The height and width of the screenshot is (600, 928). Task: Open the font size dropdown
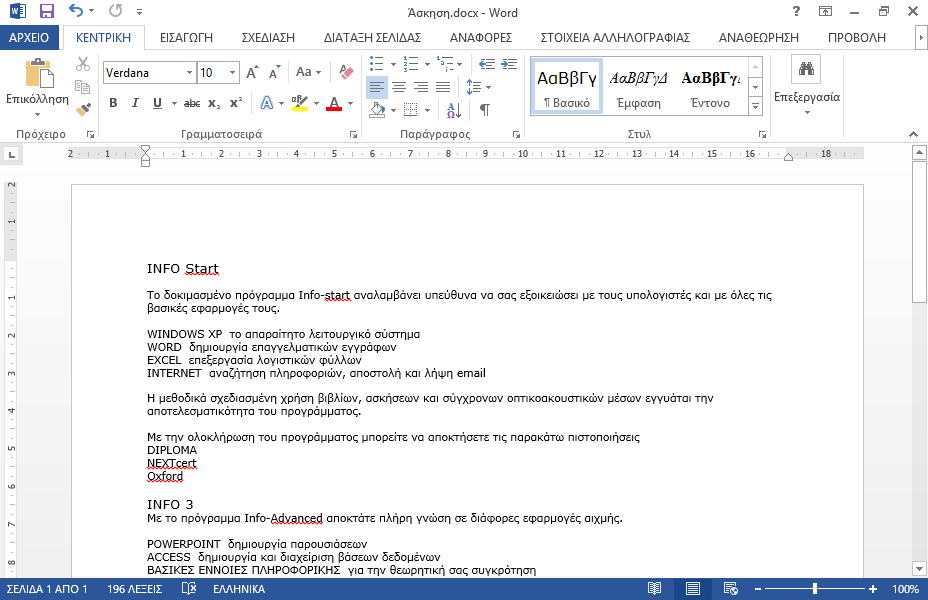pyautogui.click(x=233, y=73)
